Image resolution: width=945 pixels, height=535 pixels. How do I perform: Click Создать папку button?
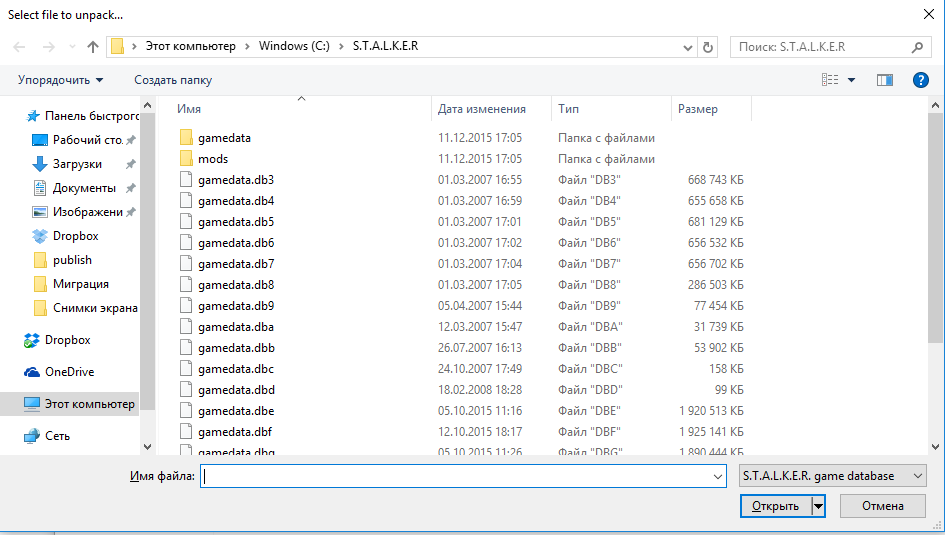pyautogui.click(x=173, y=80)
